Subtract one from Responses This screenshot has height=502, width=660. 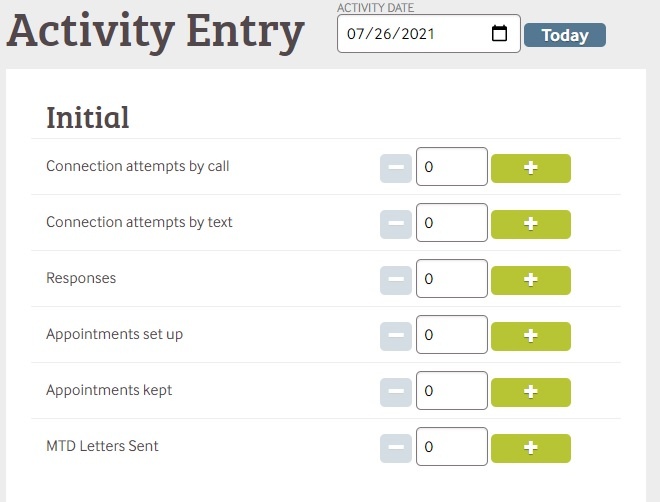coord(396,280)
